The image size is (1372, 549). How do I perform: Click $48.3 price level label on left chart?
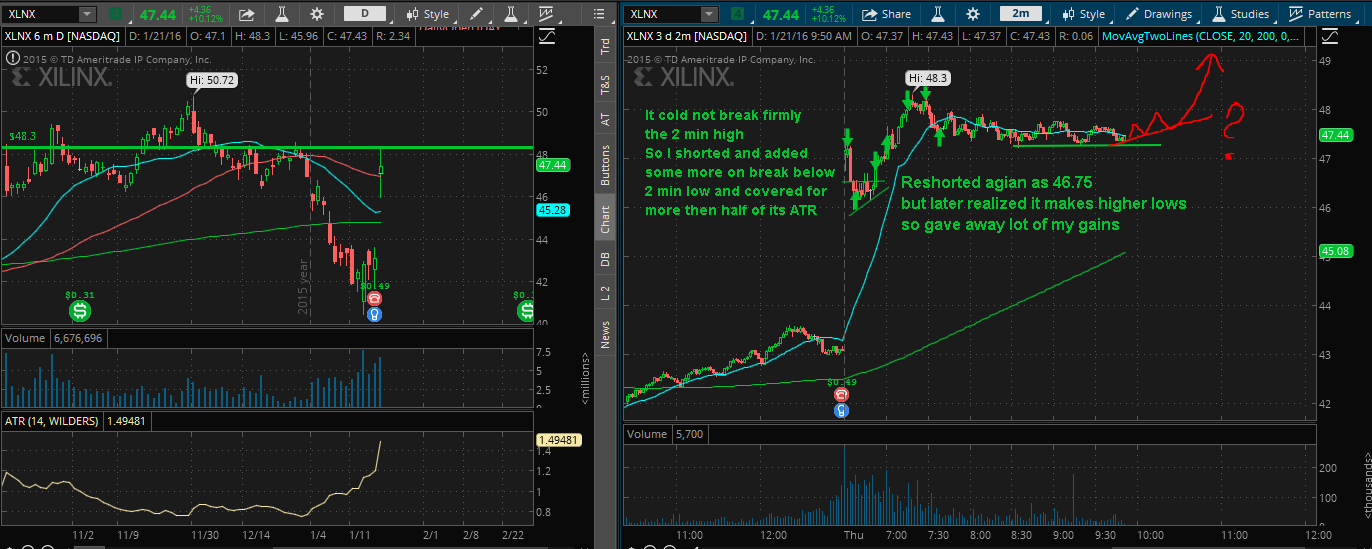22,134
